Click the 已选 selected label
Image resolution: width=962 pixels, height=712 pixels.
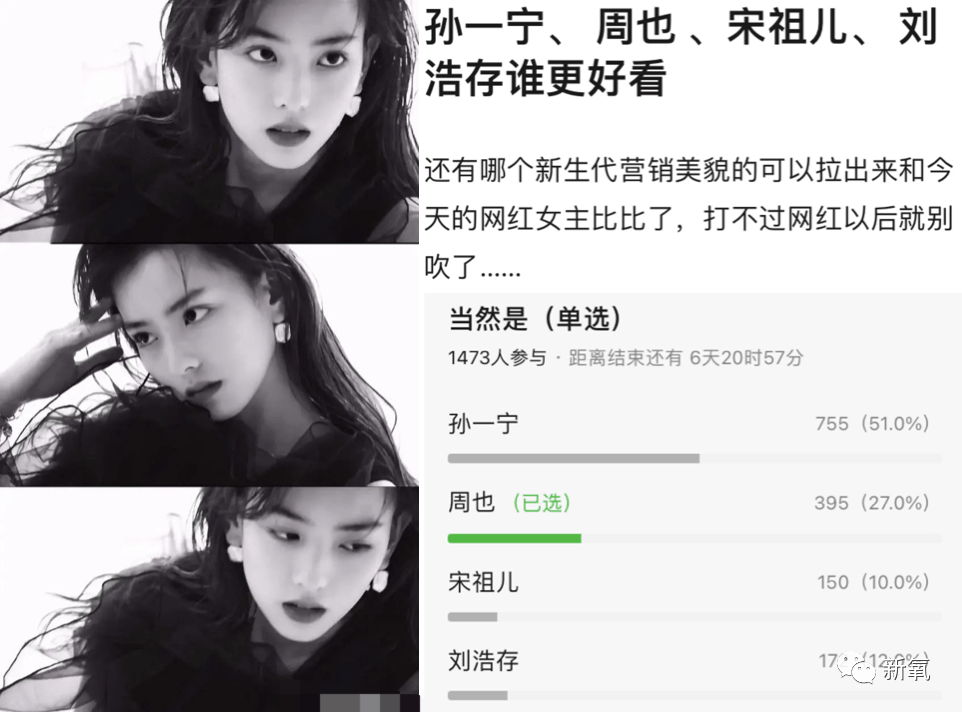tap(542, 503)
